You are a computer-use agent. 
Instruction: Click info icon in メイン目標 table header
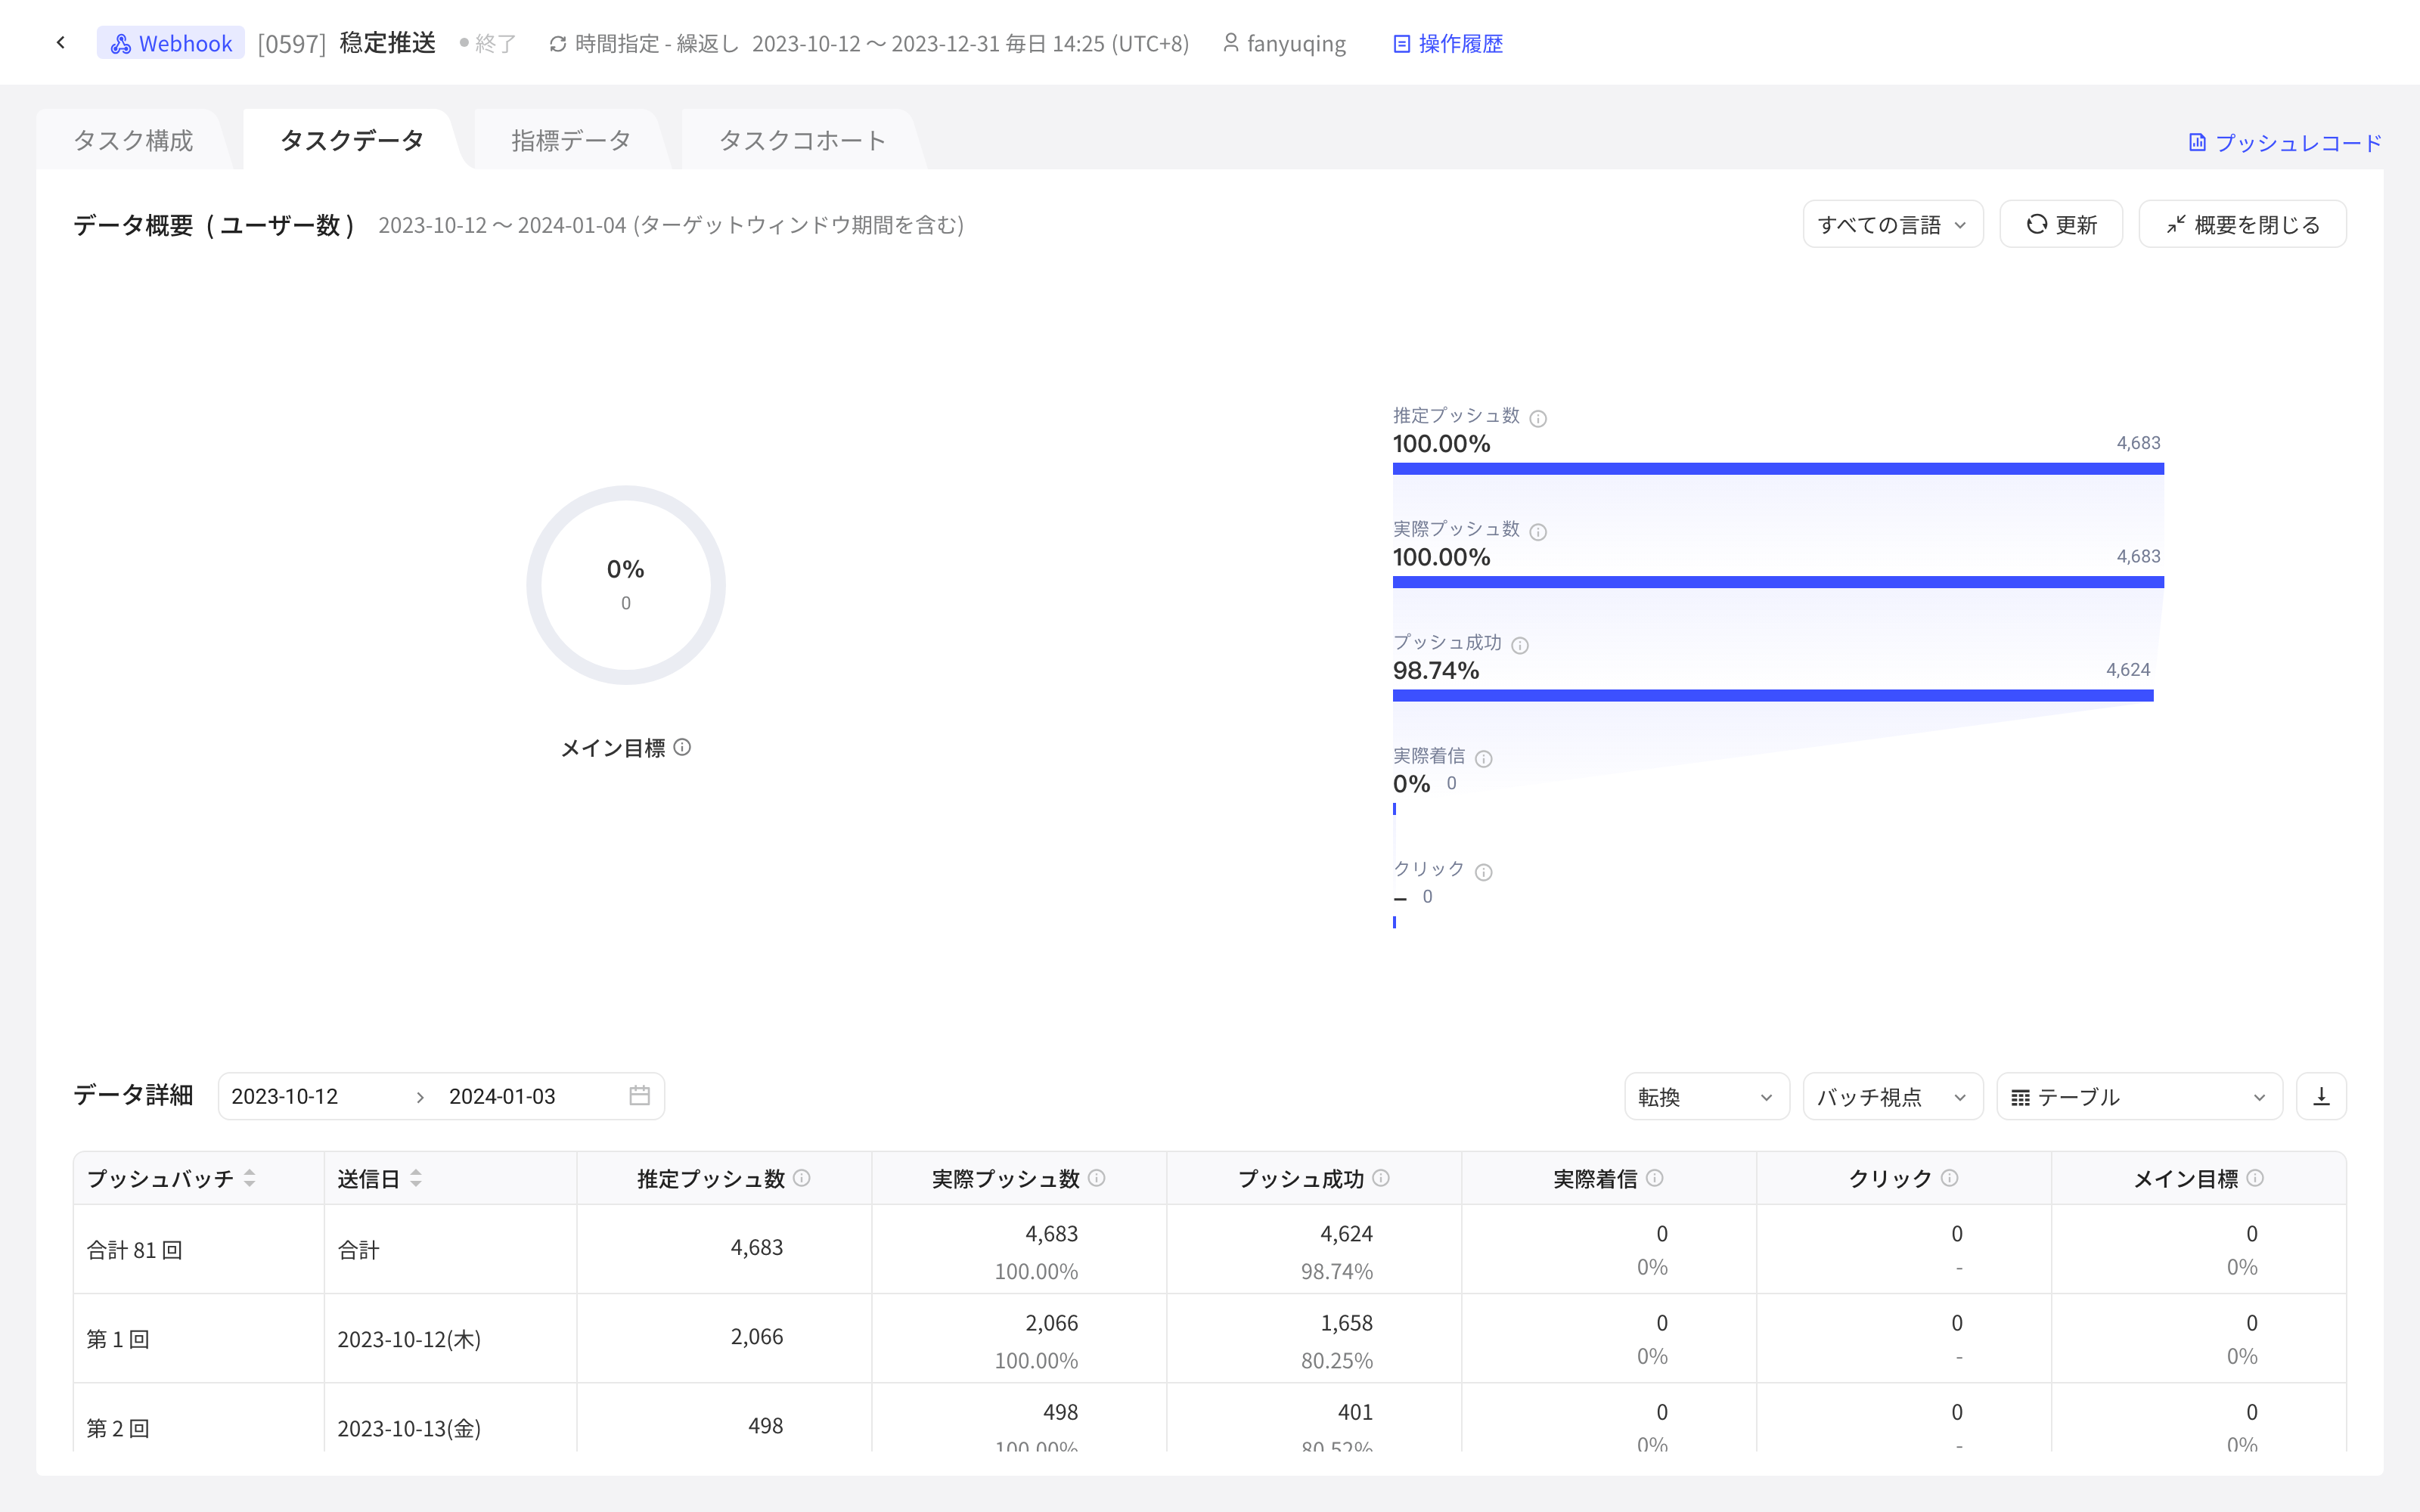pos(2255,1178)
